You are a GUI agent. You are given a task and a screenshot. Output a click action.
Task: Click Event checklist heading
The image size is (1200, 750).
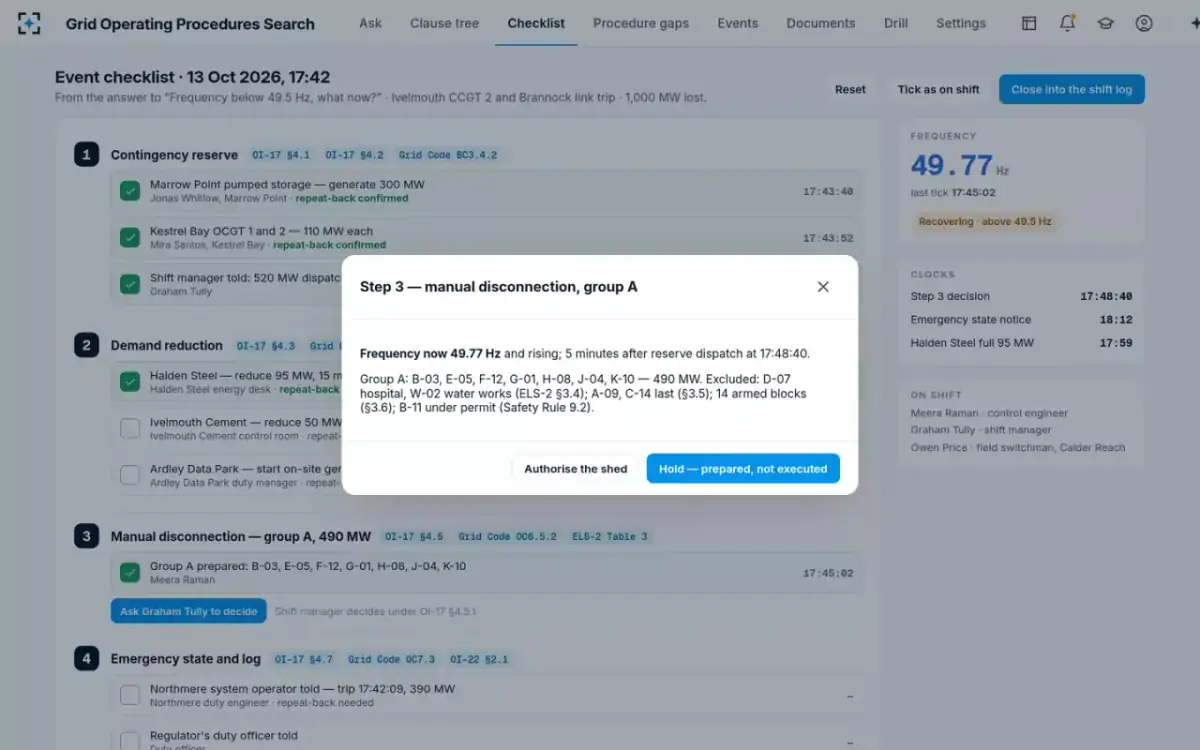192,77
